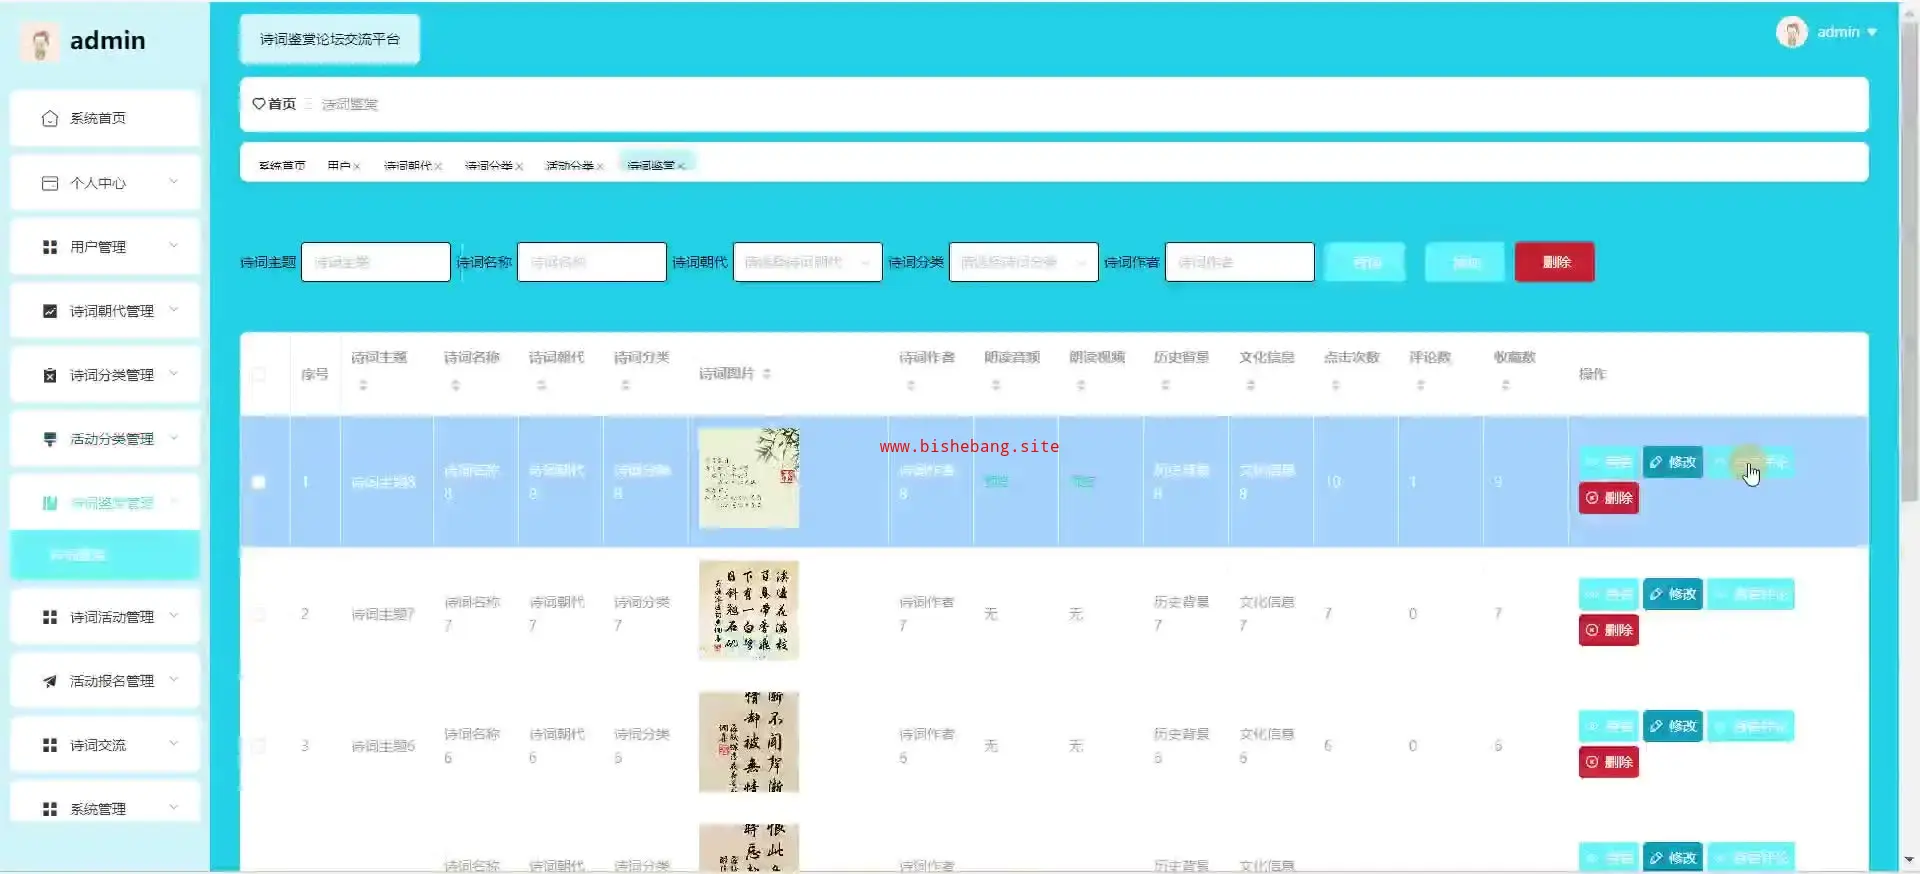
Task: Click the red 删除 button above the table
Action: (x=1555, y=262)
